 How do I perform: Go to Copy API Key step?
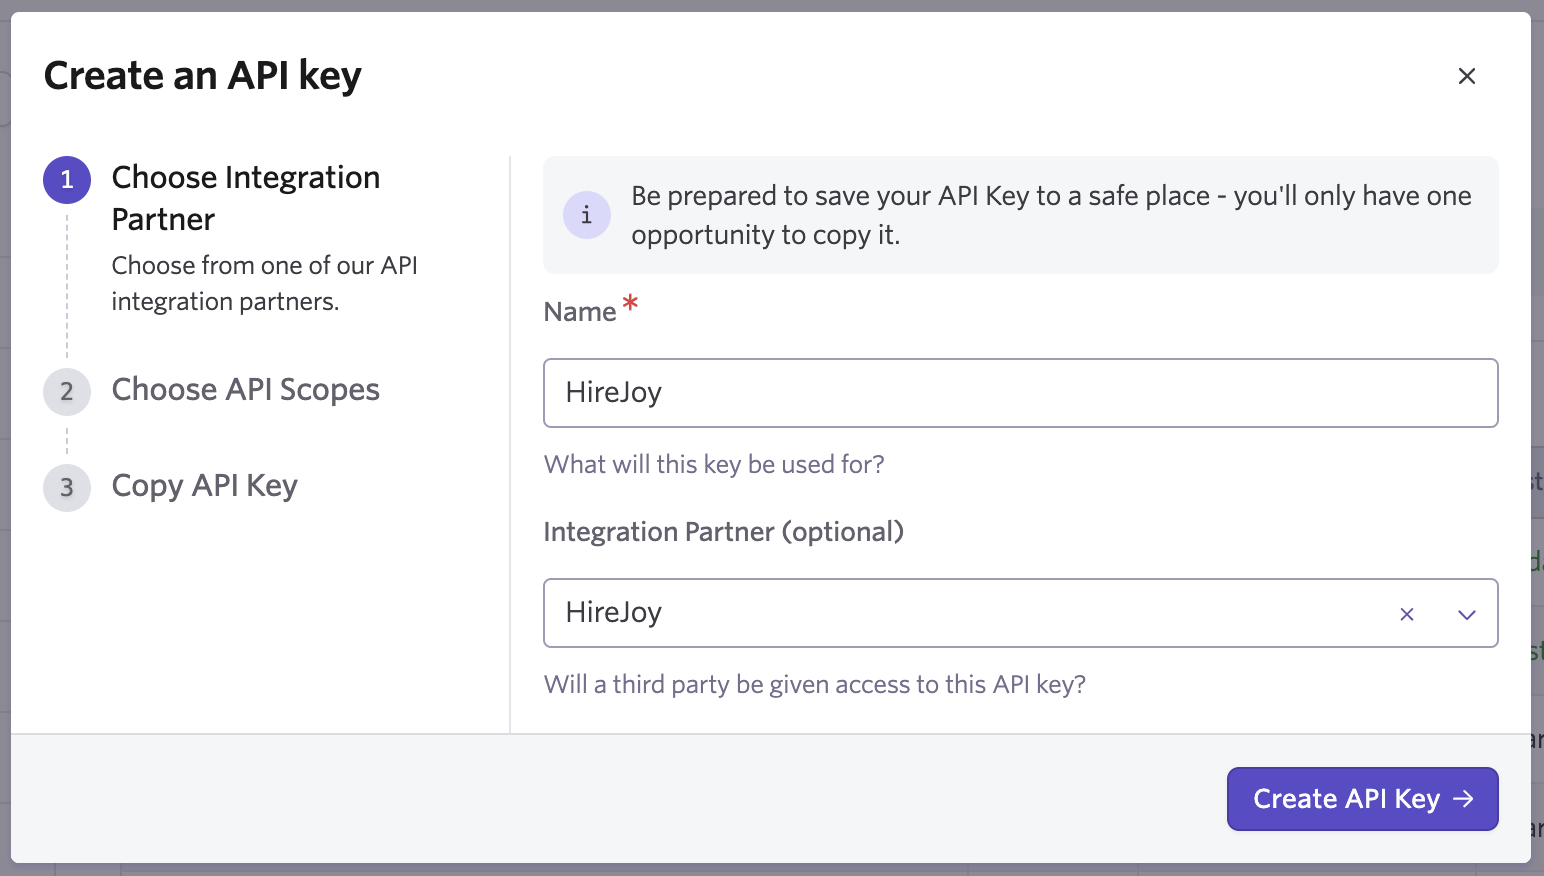click(x=204, y=486)
